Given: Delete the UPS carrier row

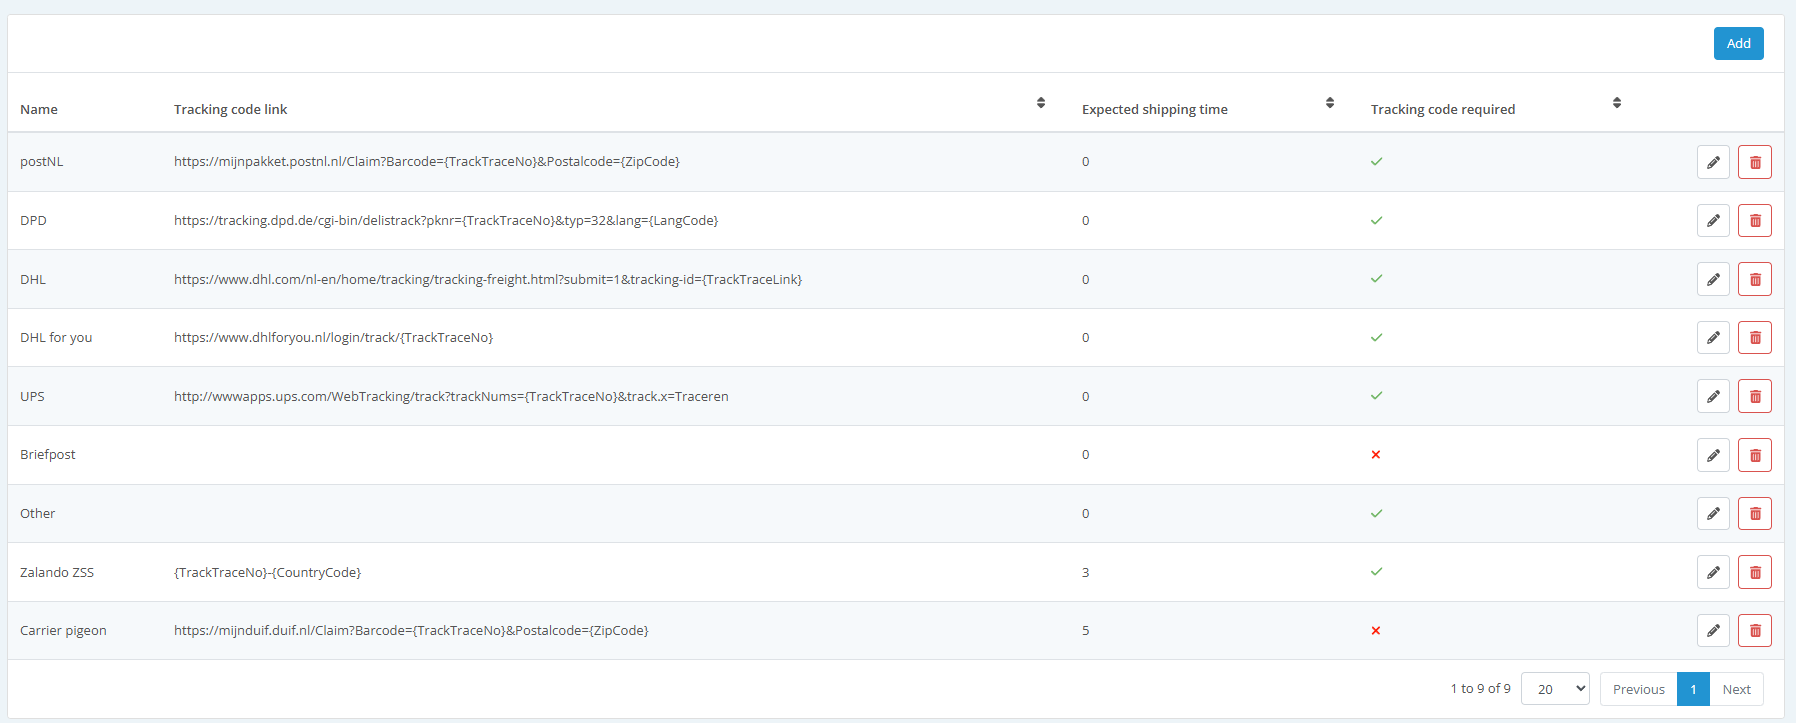Looking at the screenshot, I should coord(1755,396).
